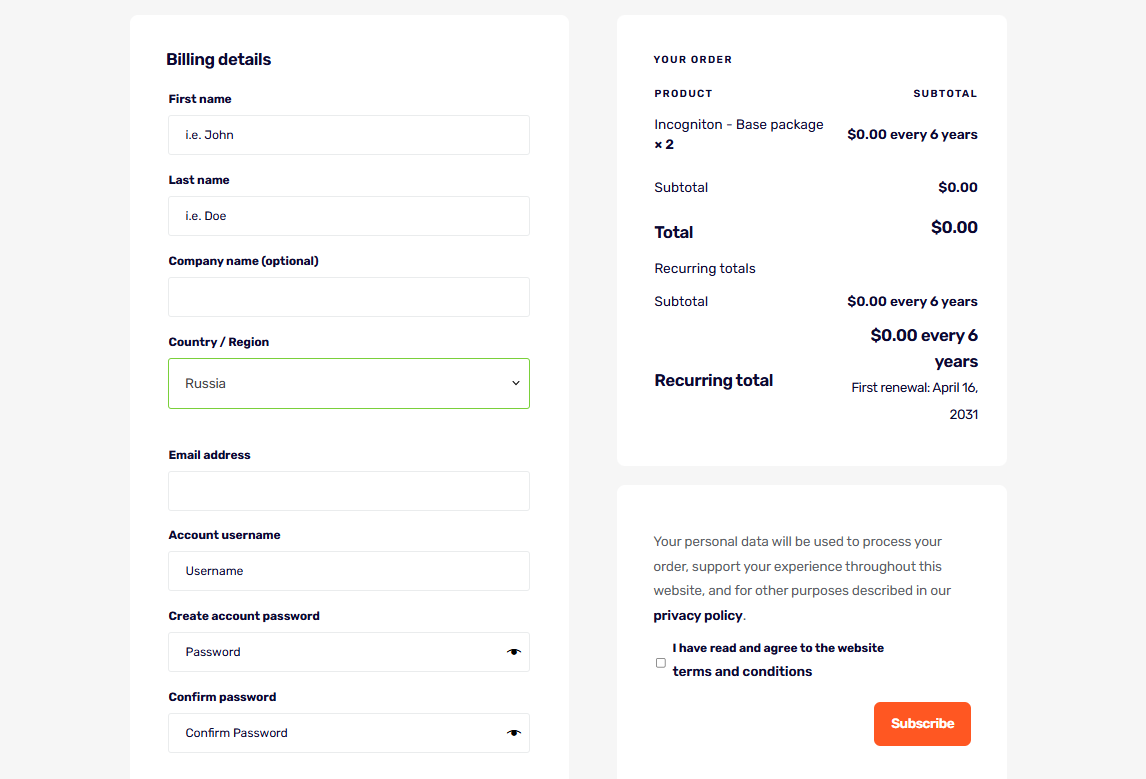Image resolution: width=1146 pixels, height=779 pixels.
Task: Click the Recurring total label
Action: (x=713, y=380)
